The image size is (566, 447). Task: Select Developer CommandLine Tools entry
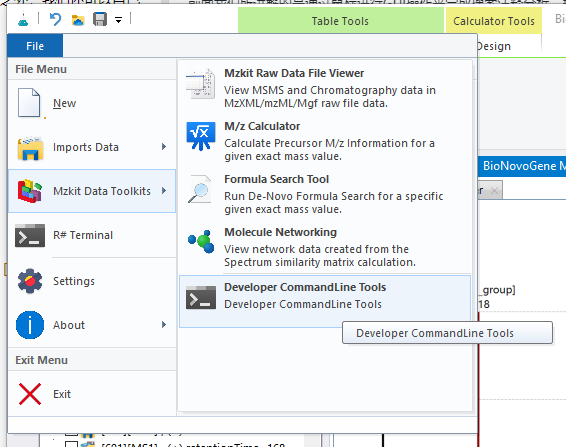(325, 301)
